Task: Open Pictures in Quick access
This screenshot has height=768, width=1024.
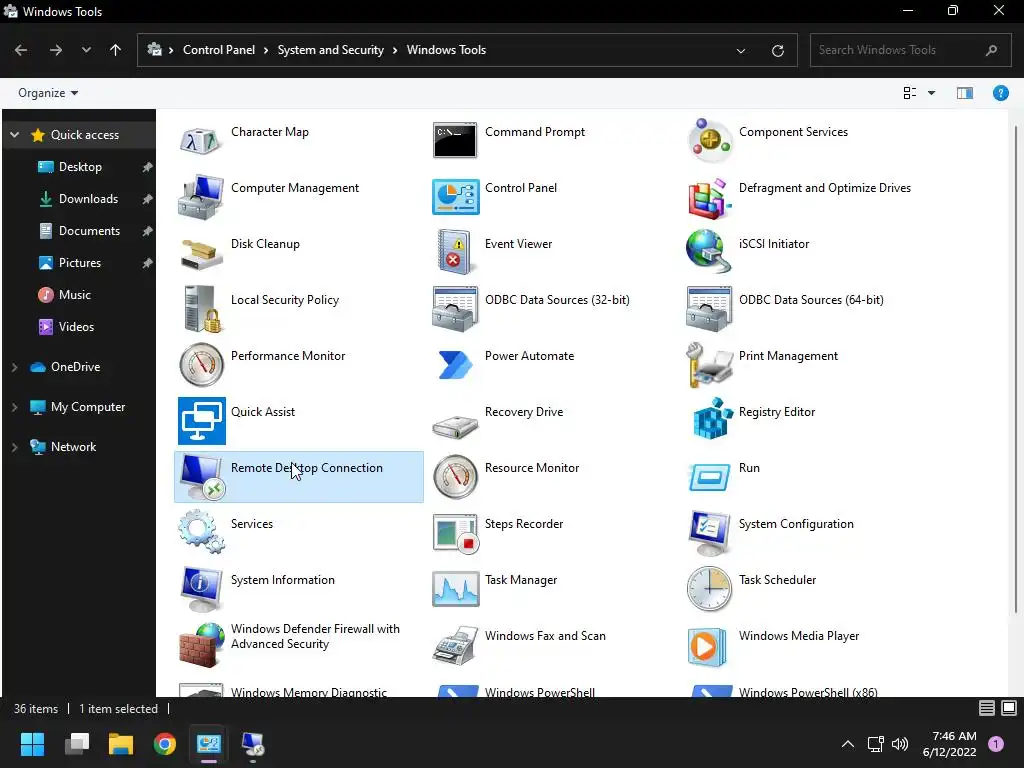Action: [x=80, y=263]
